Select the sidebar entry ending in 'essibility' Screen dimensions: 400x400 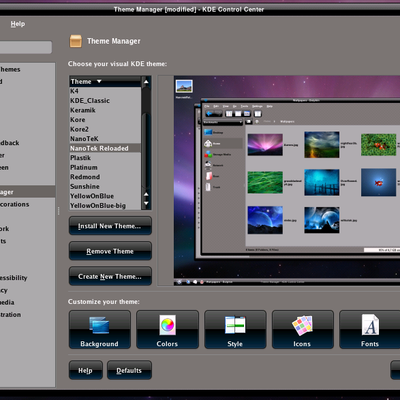click(27, 278)
